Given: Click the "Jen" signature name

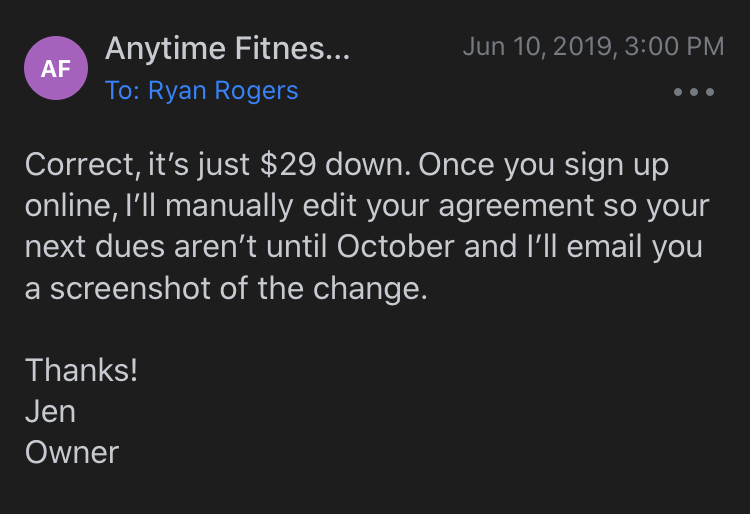Looking at the screenshot, I should (x=50, y=411).
